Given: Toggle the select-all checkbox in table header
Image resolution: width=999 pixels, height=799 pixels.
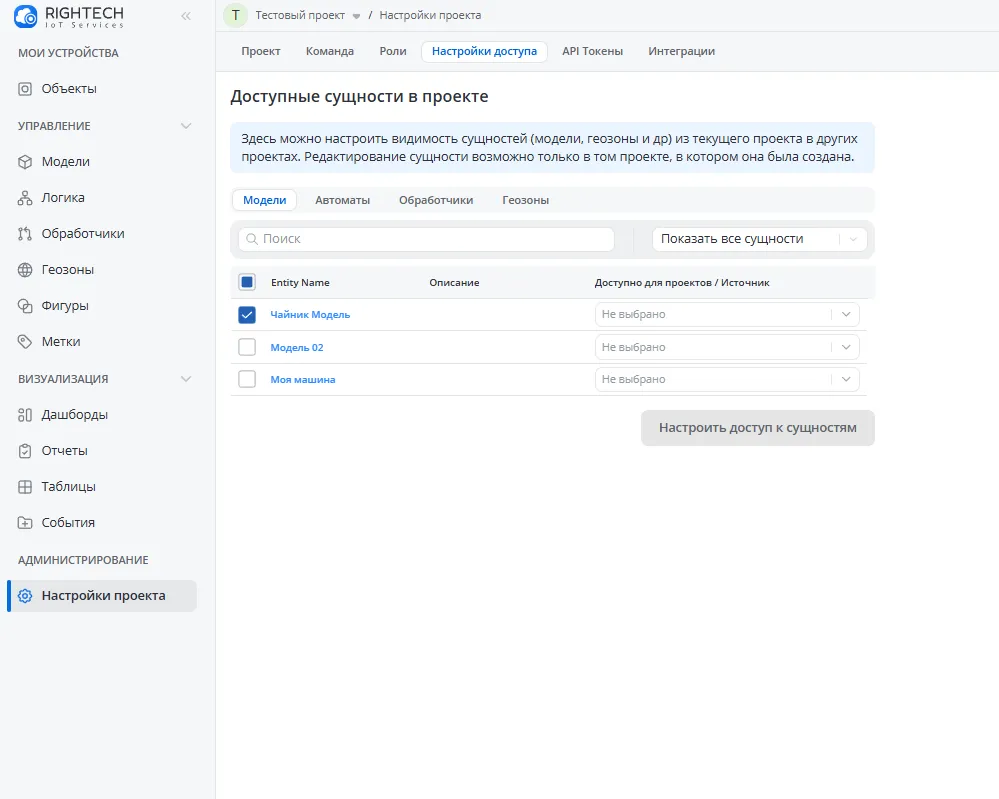Looking at the screenshot, I should click(x=247, y=282).
